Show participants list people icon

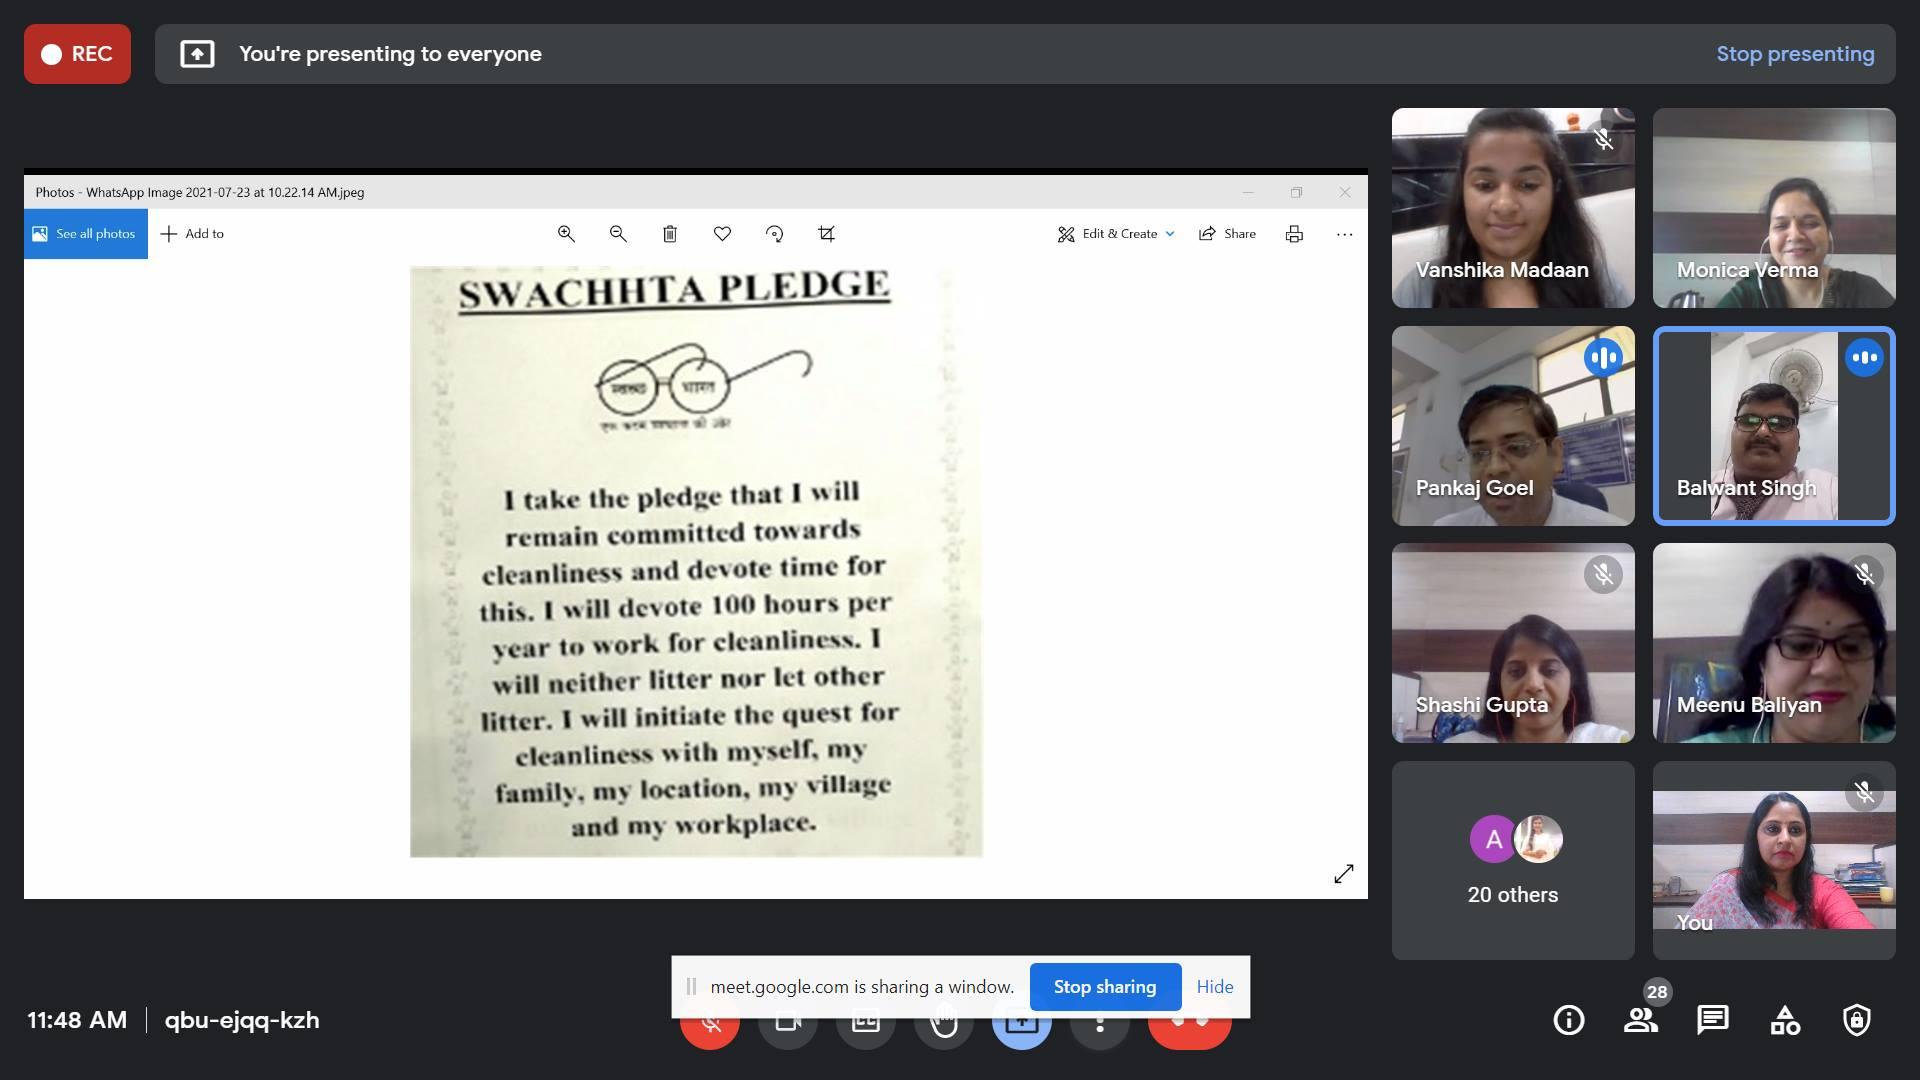pyautogui.click(x=1640, y=1020)
